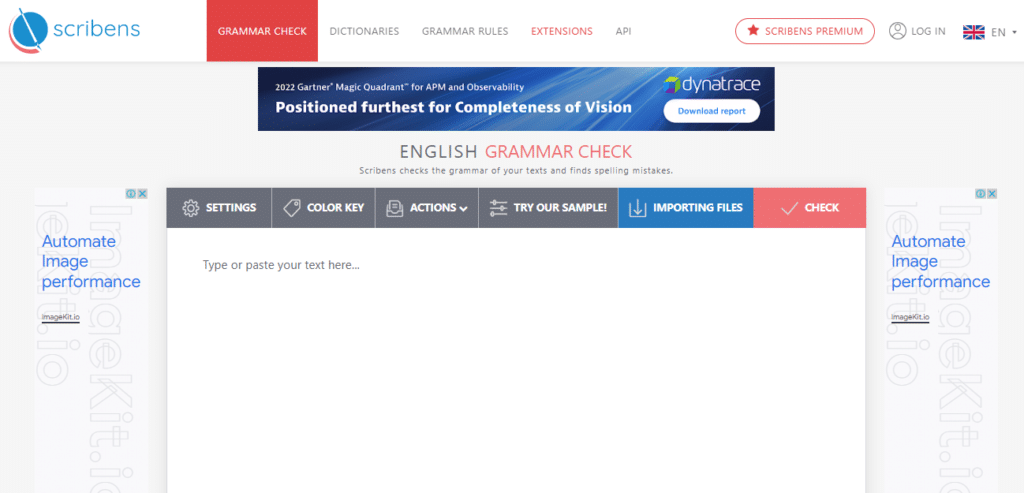This screenshot has height=493, width=1024.
Task: Open the Grammar Check tab
Action: [262, 31]
